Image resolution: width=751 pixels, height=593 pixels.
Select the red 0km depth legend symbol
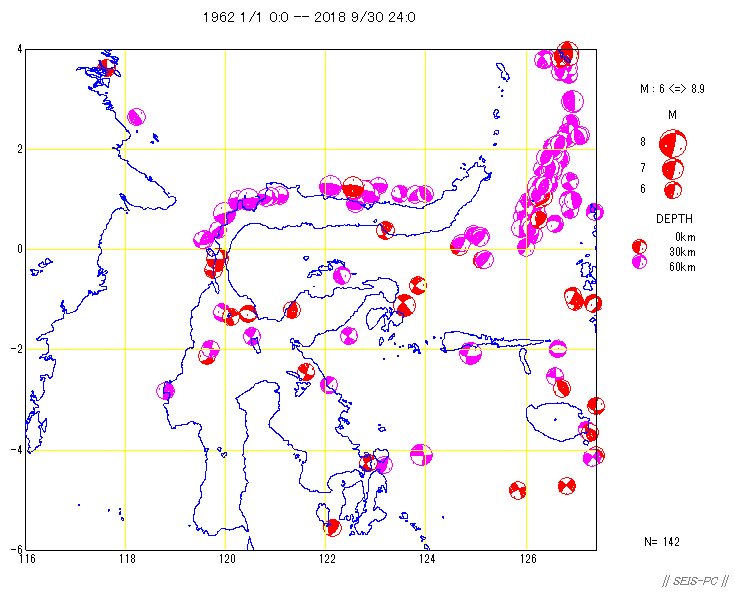pyautogui.click(x=639, y=247)
